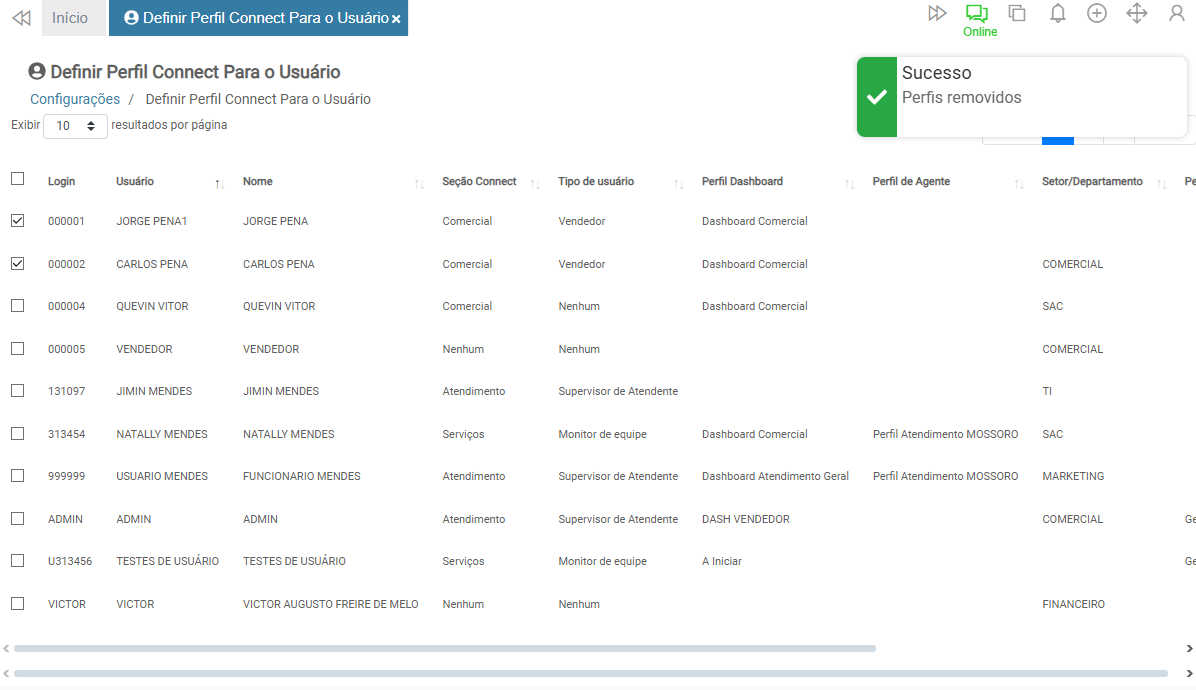Image resolution: width=1196 pixels, height=690 pixels.
Task: Click the plus circle add icon
Action: click(x=1097, y=13)
